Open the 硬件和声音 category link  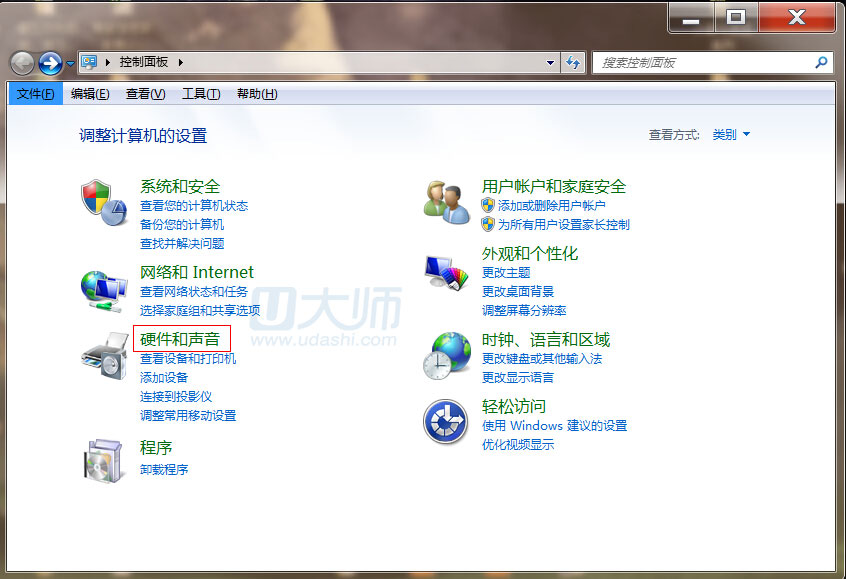tap(180, 339)
